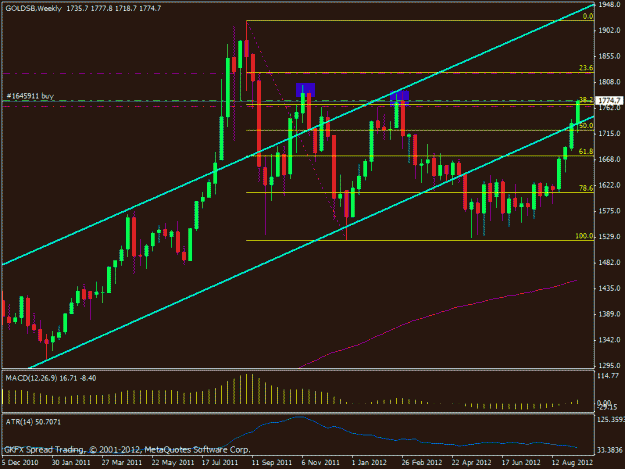
Task: Click the 1808.0 price axis label
Action: (x=610, y=82)
